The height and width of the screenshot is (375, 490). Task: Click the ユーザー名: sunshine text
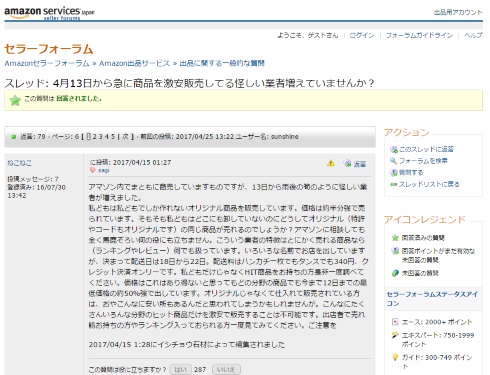(268, 136)
